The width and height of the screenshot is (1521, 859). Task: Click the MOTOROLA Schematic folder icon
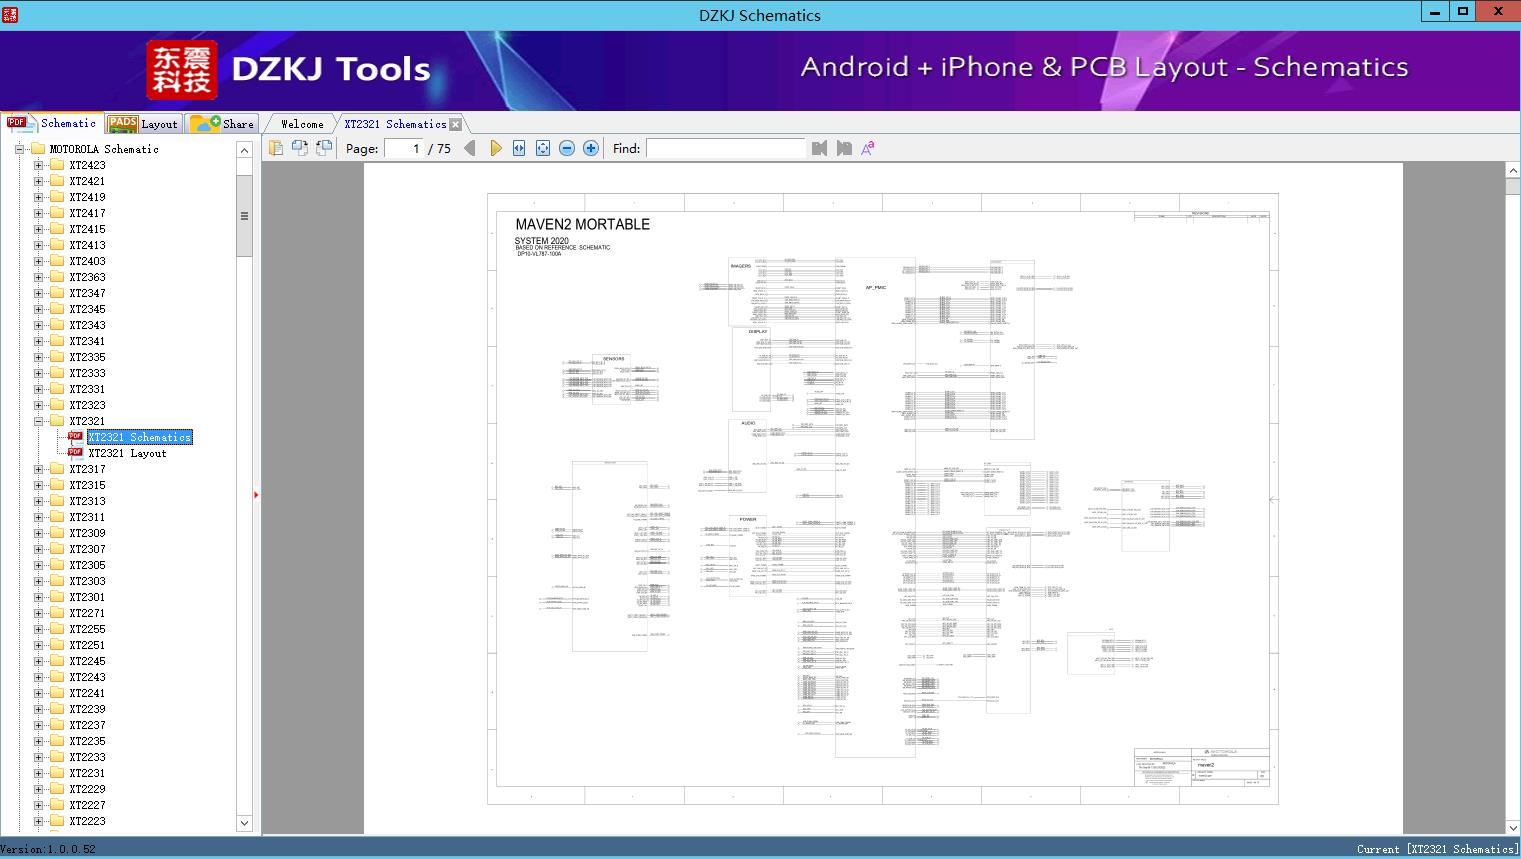38,149
